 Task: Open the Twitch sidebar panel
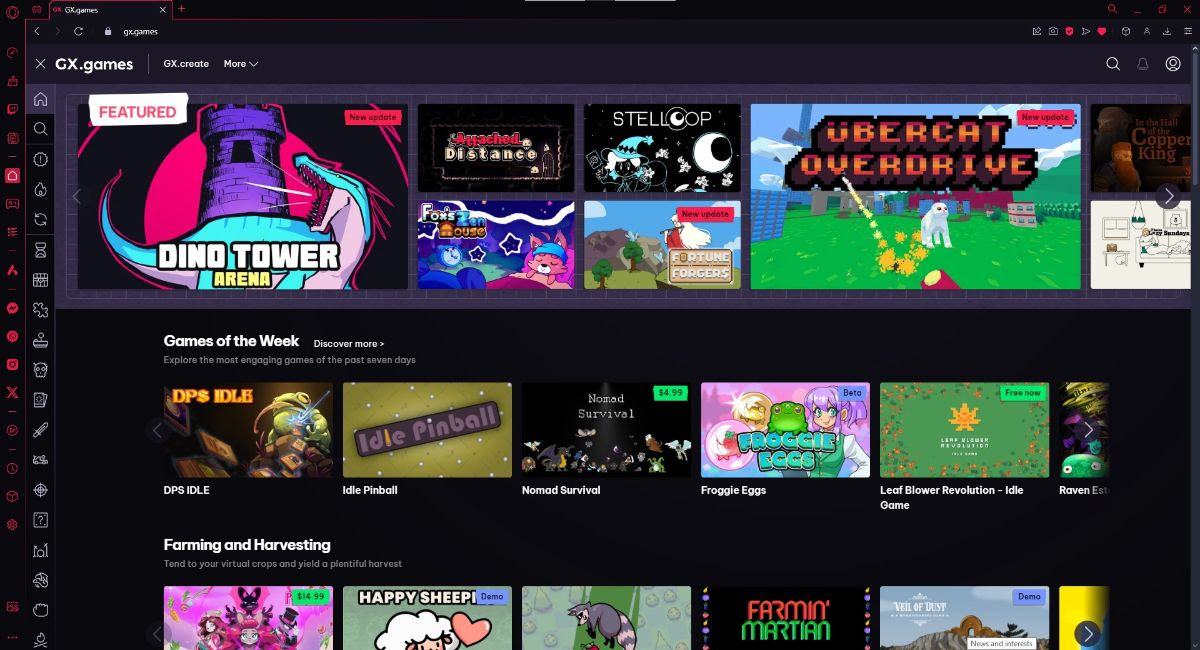(x=12, y=110)
